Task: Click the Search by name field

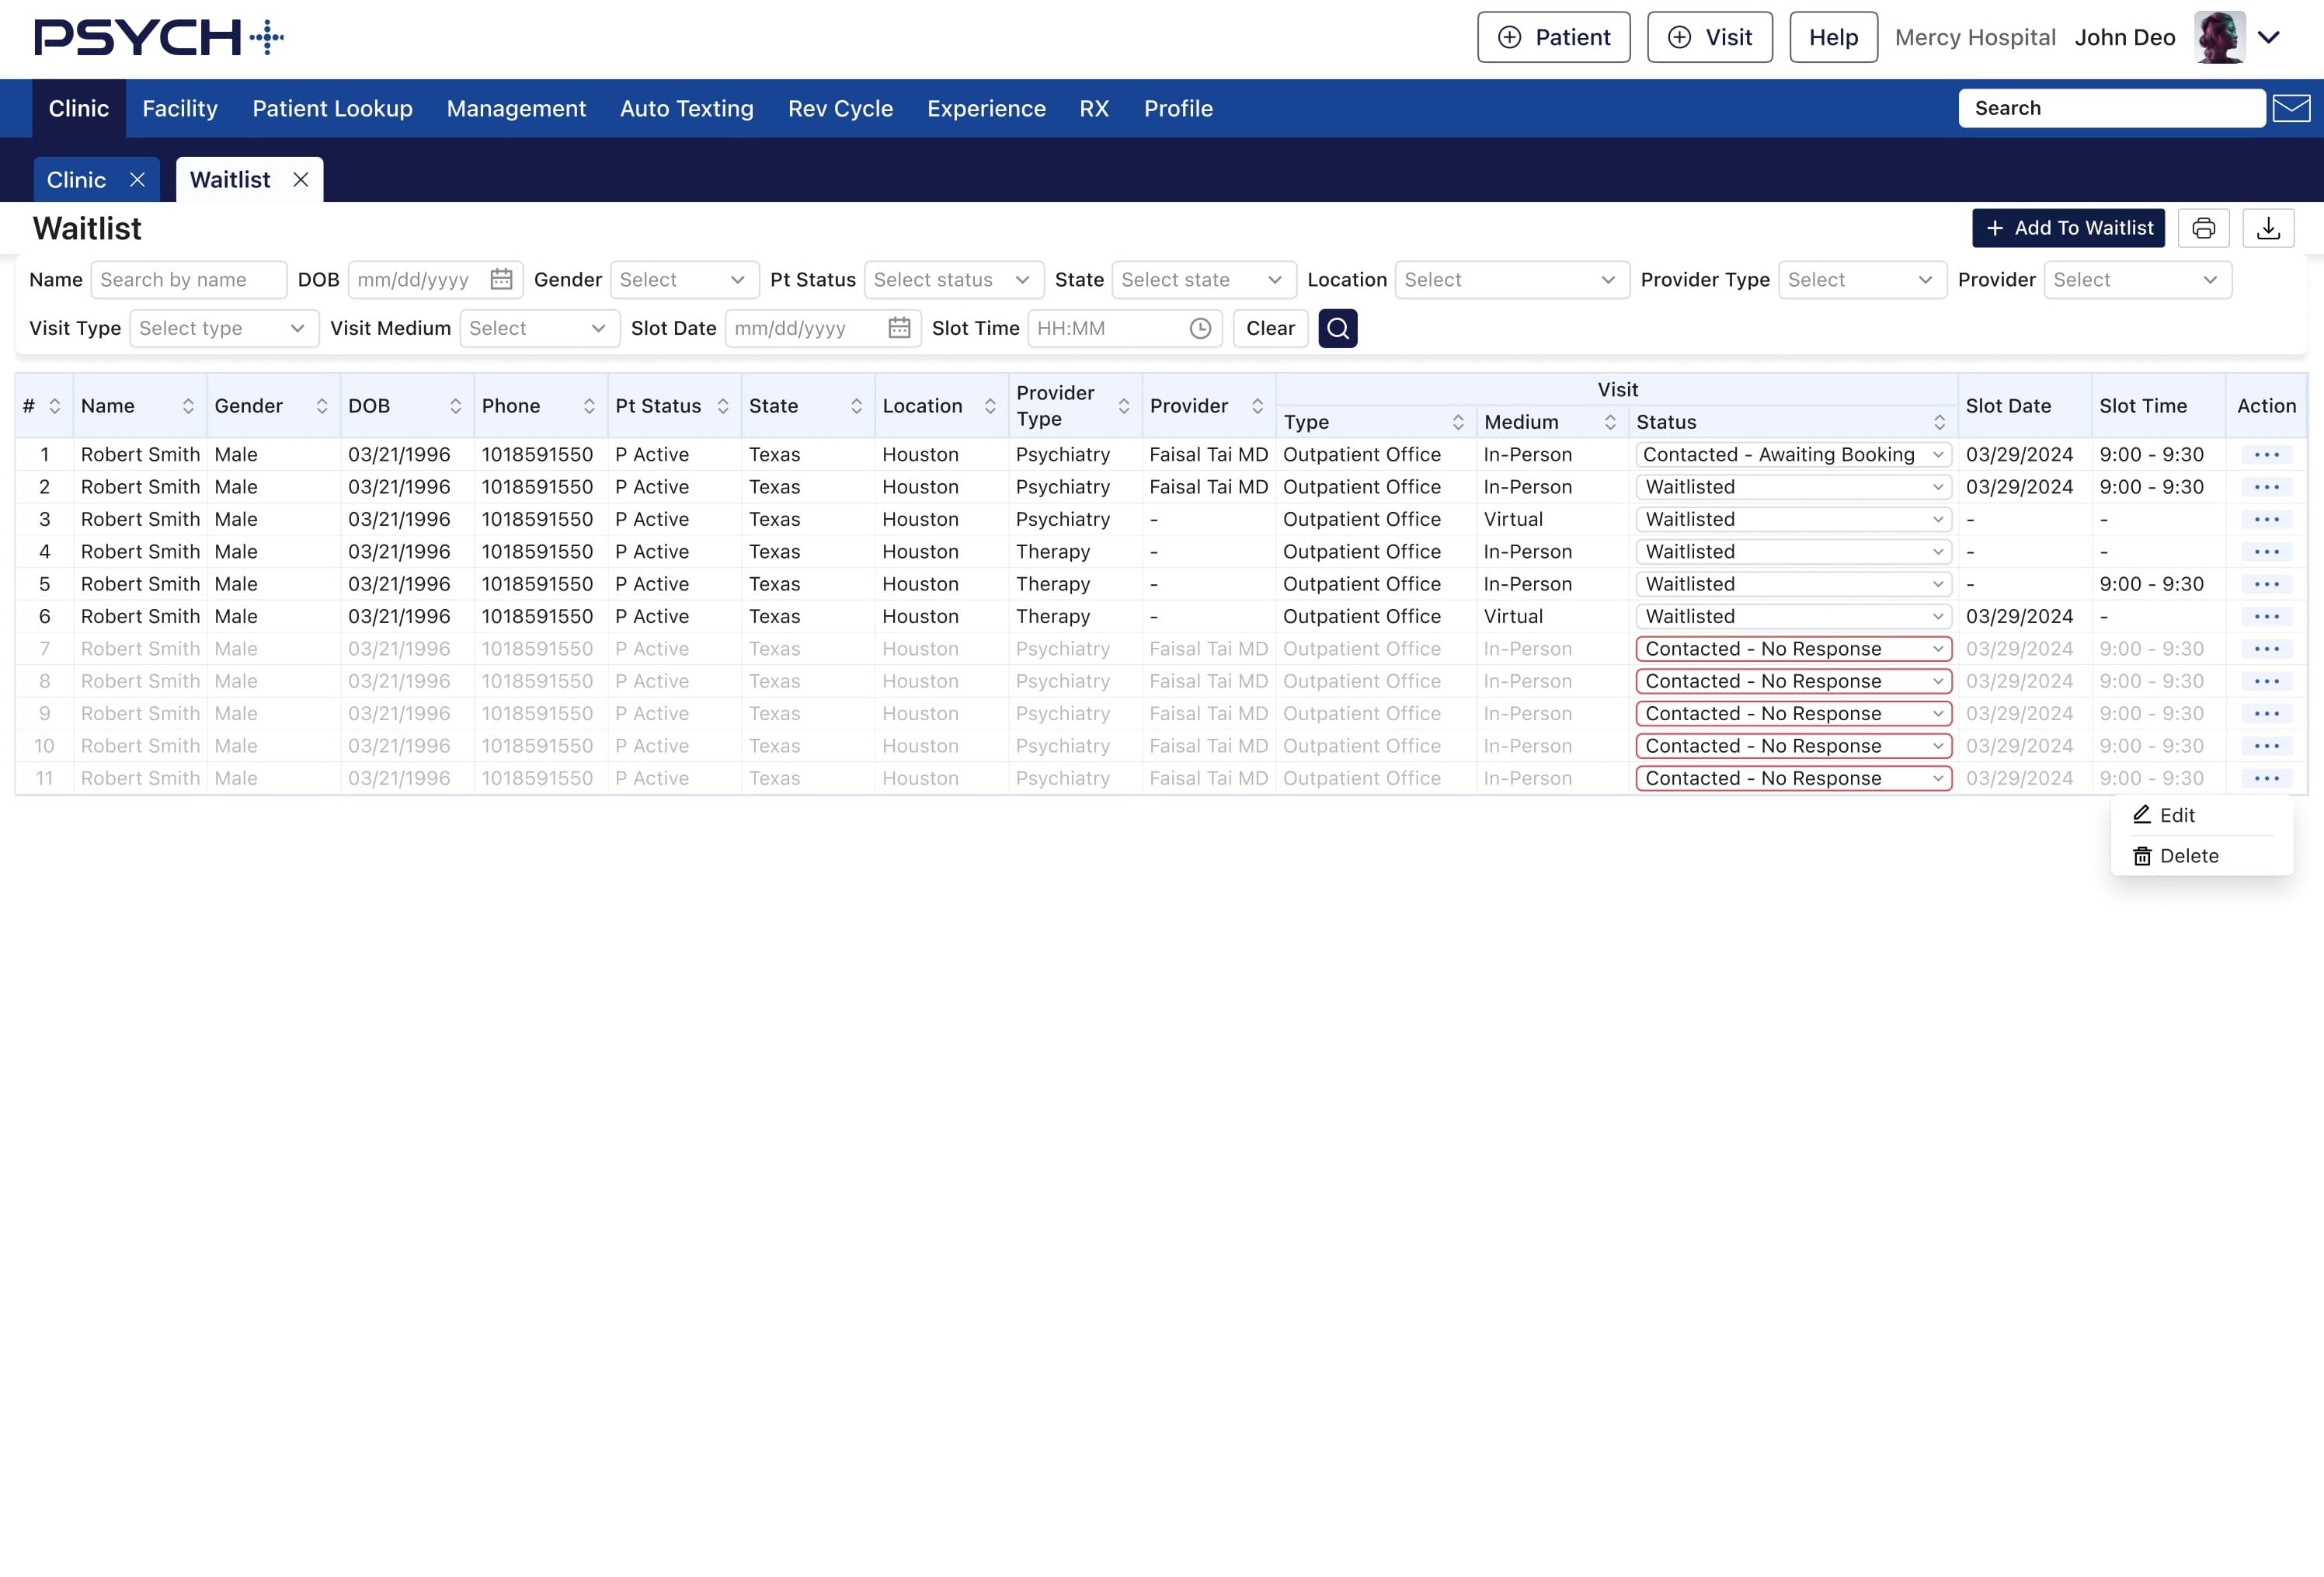Action: pyautogui.click(x=188, y=280)
